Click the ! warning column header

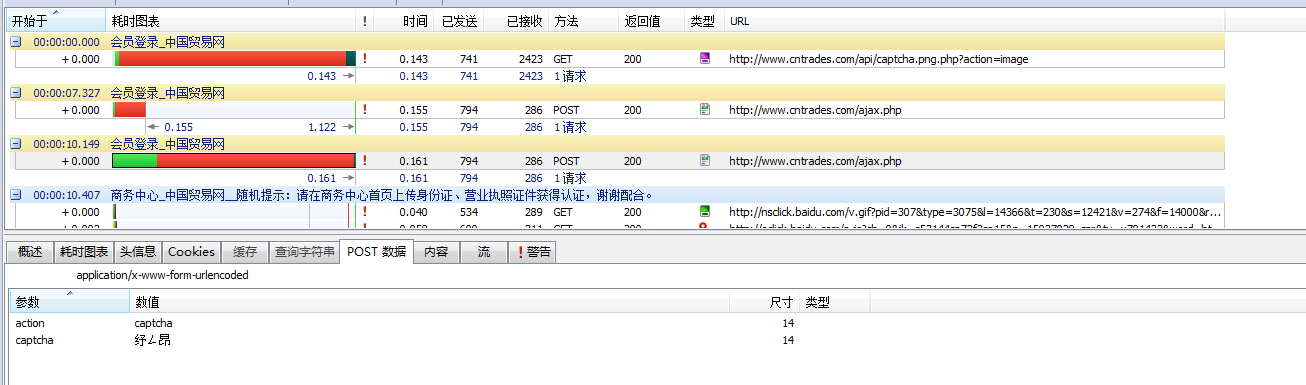click(x=365, y=20)
